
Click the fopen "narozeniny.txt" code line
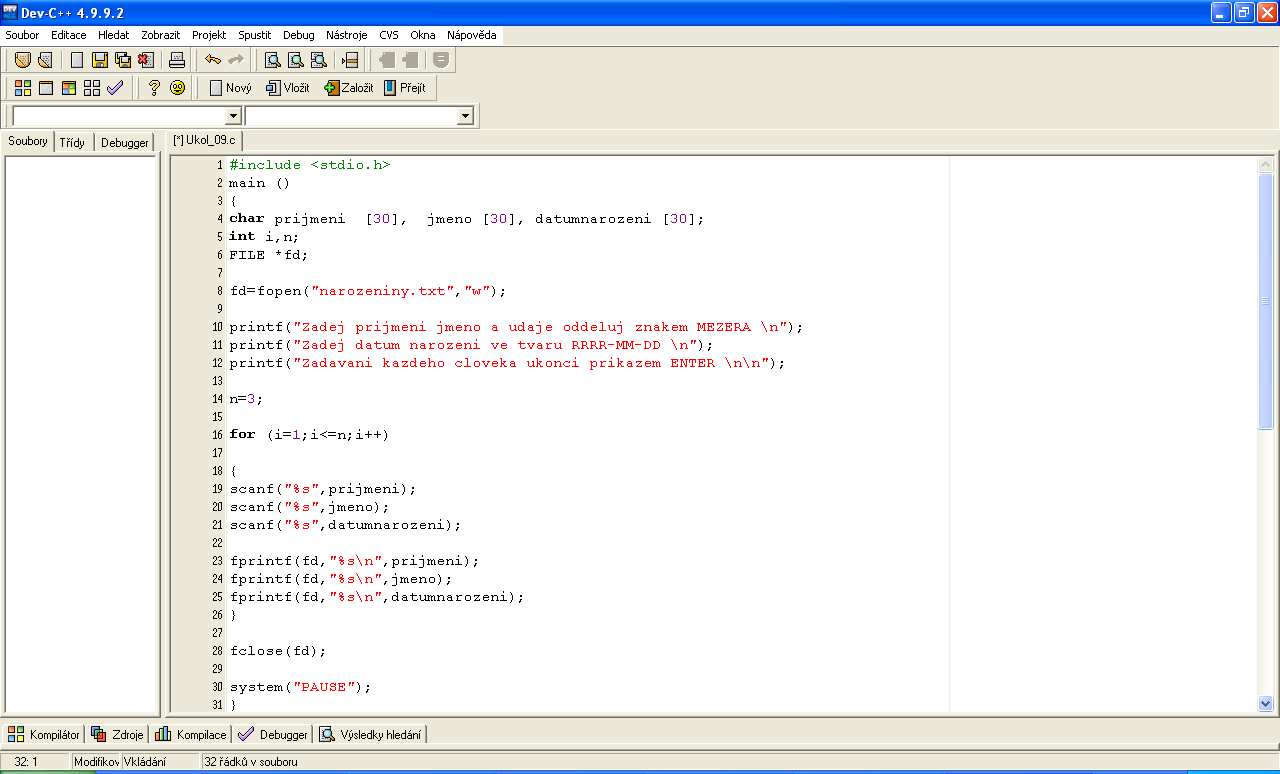(x=368, y=291)
